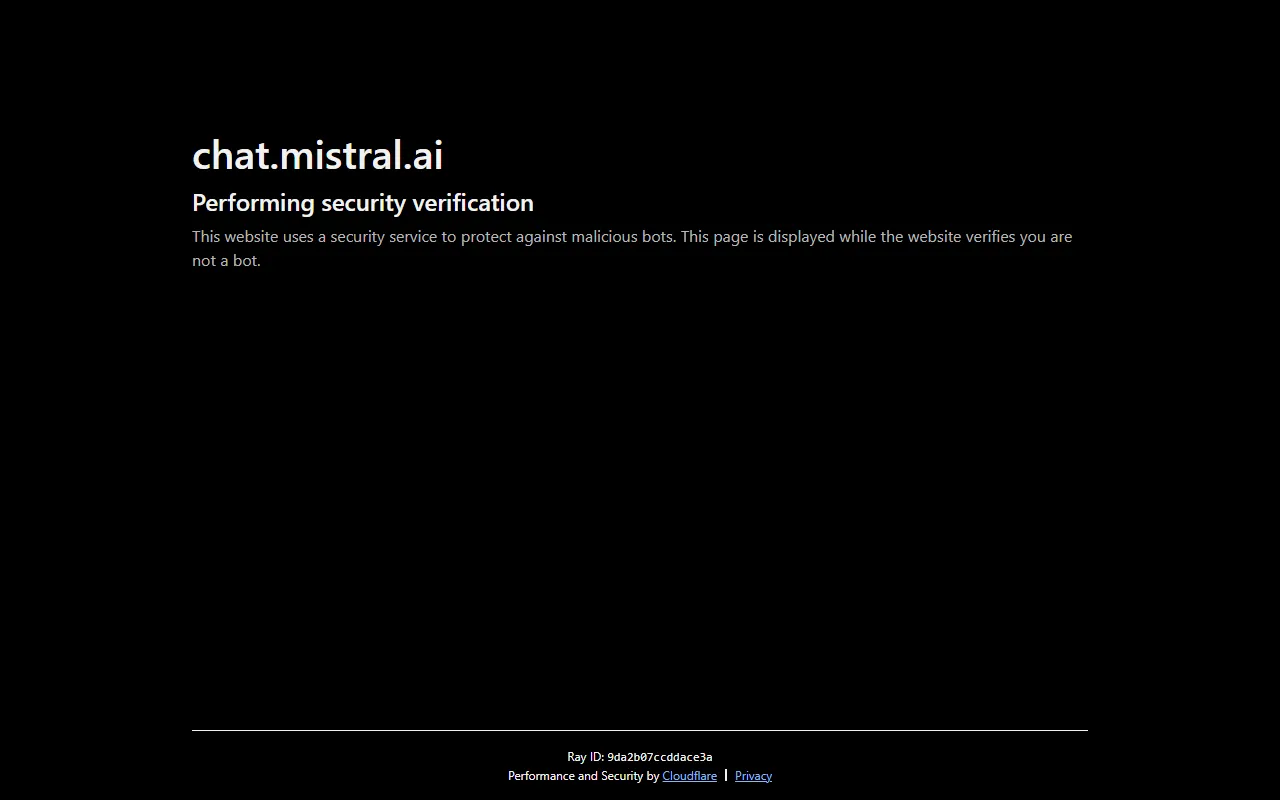Viewport: 1280px width, 800px height.
Task: Click the empty black area in page center
Action: [x=640, y=480]
